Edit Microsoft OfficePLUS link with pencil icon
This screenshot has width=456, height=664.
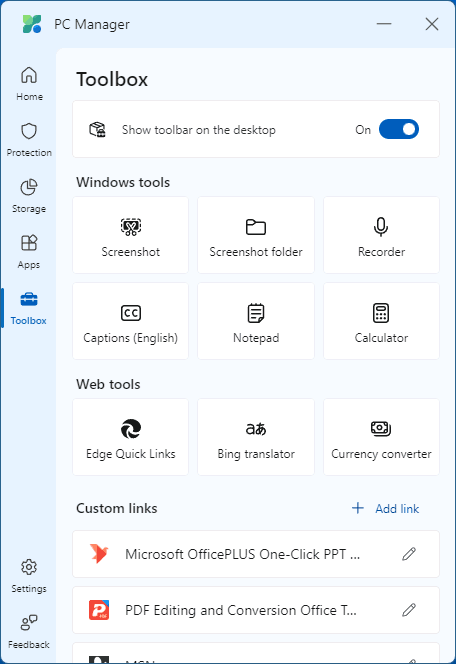pyautogui.click(x=409, y=554)
